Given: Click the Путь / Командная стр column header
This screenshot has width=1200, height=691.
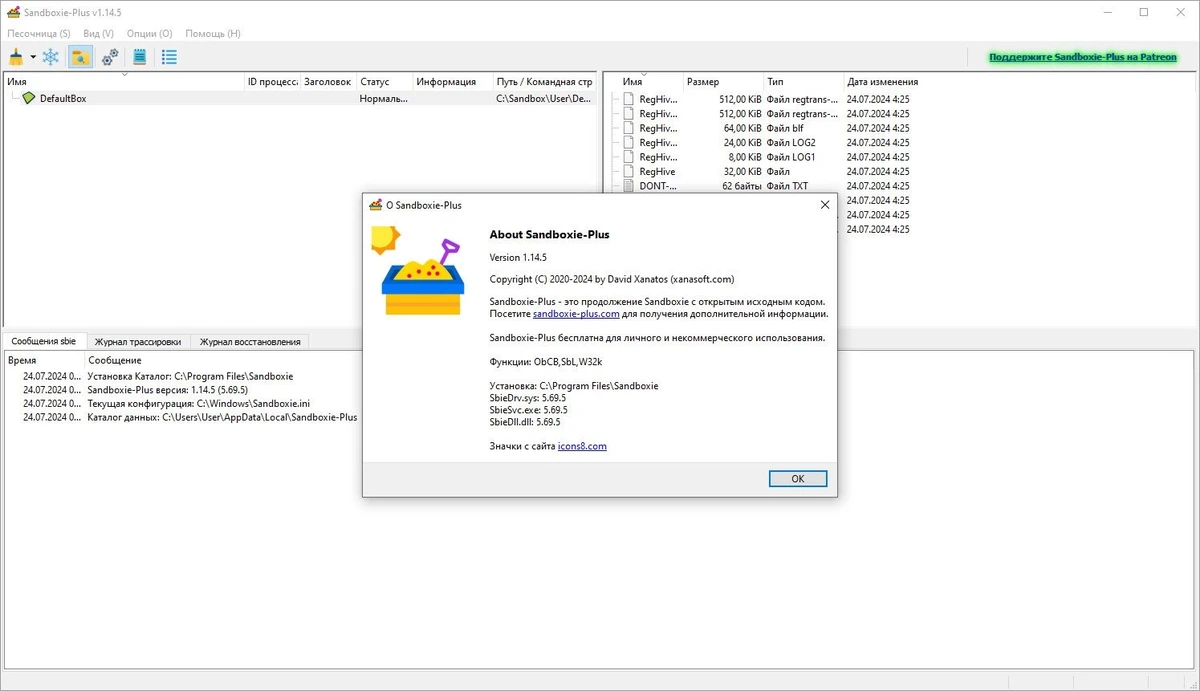Looking at the screenshot, I should [x=545, y=82].
